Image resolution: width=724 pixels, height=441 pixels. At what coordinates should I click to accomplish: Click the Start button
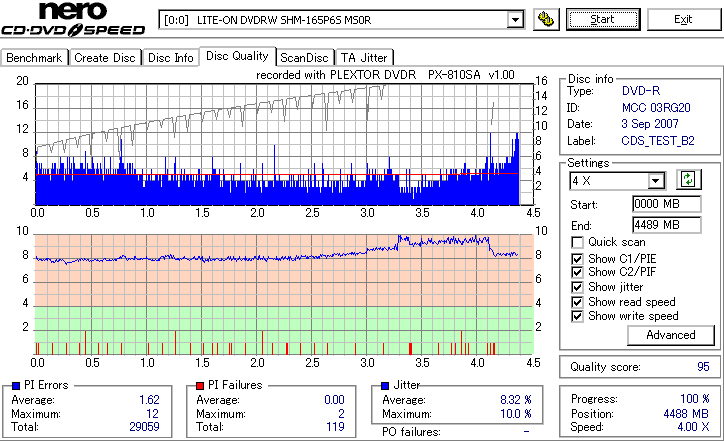point(603,19)
